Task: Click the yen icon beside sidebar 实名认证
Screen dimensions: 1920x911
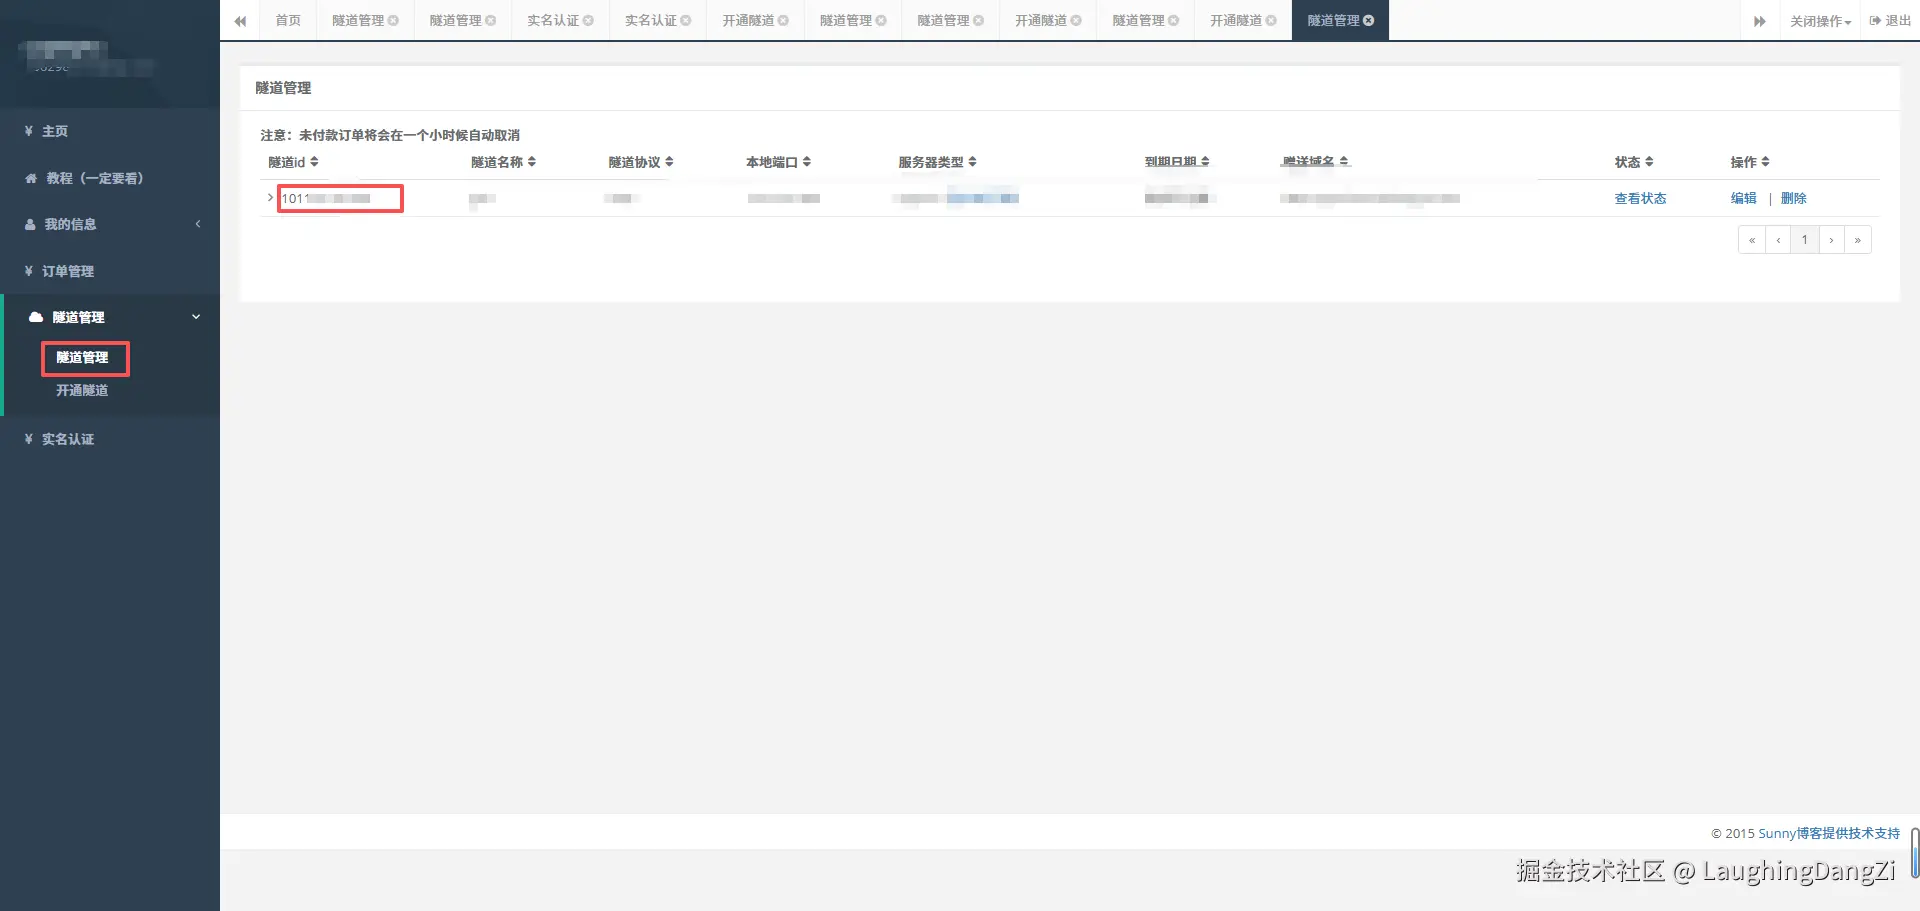Action: [x=29, y=439]
